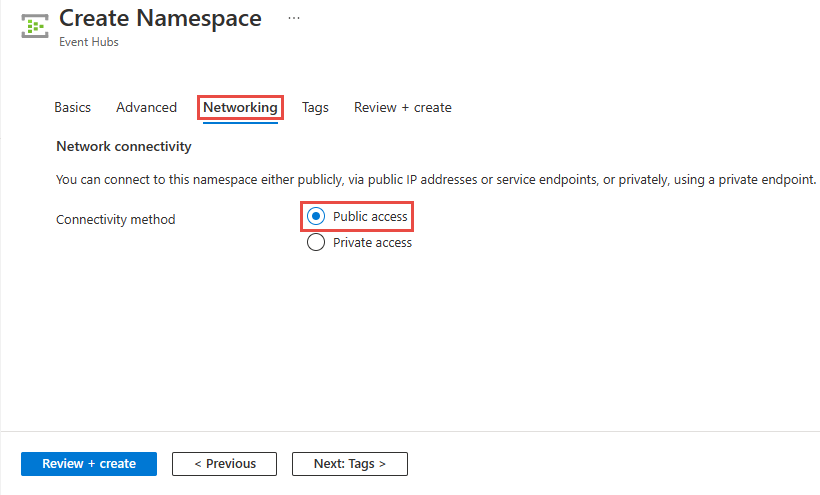Click the namespace connection description text
820x495 pixels.
coord(436,180)
